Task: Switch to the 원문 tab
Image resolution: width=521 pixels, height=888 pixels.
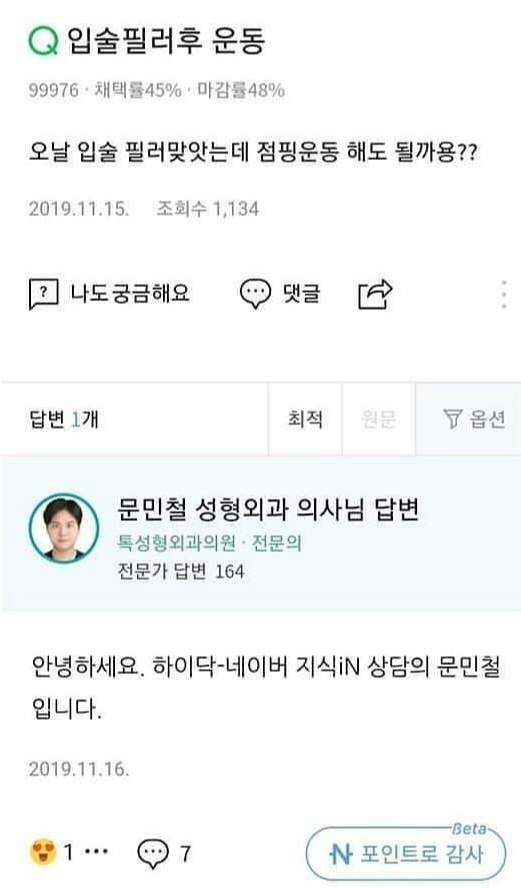Action: [x=378, y=419]
